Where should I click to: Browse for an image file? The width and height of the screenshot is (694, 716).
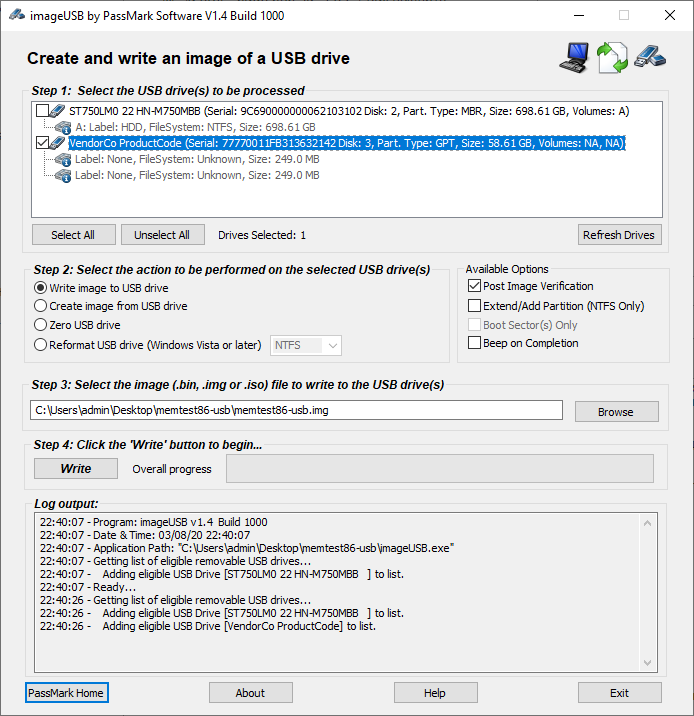point(616,411)
